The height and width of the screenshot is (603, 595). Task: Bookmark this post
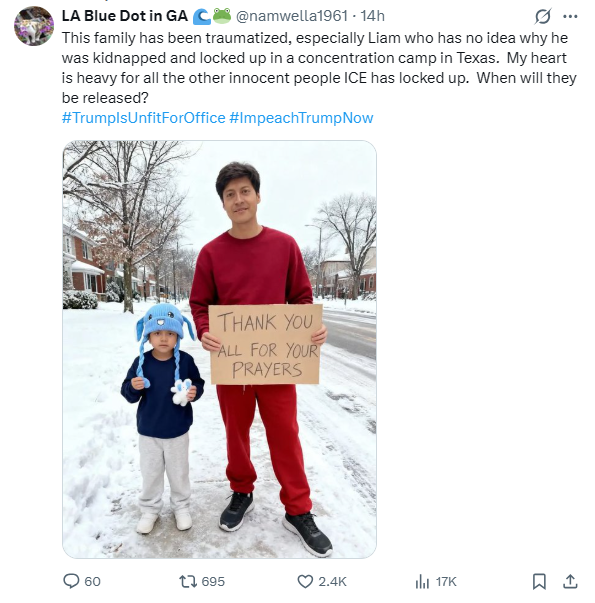pos(539,581)
